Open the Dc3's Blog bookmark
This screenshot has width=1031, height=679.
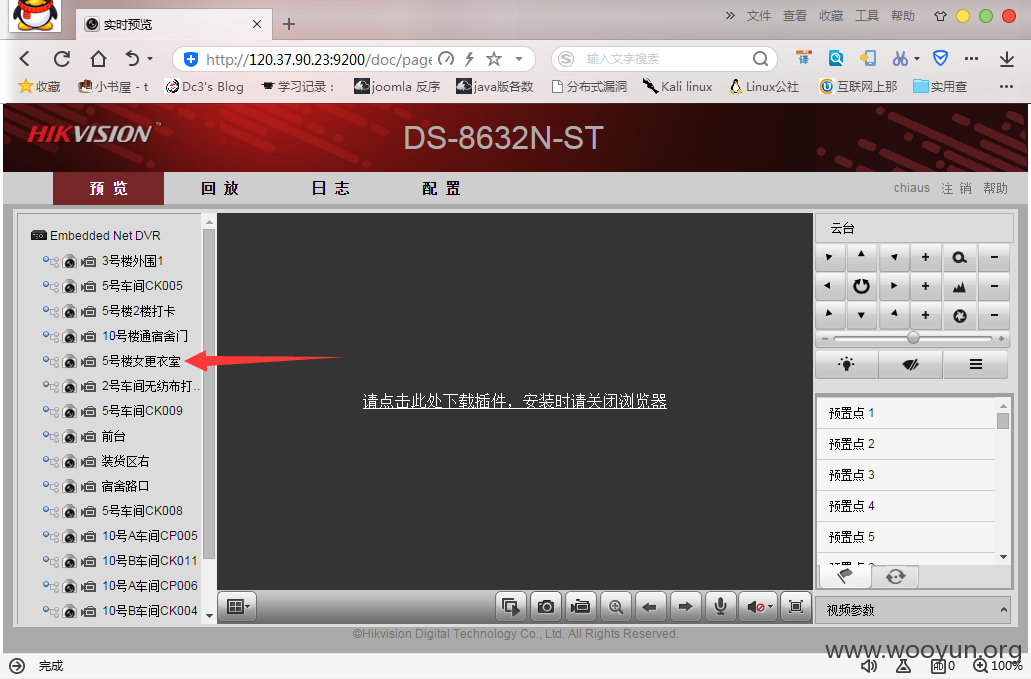204,86
